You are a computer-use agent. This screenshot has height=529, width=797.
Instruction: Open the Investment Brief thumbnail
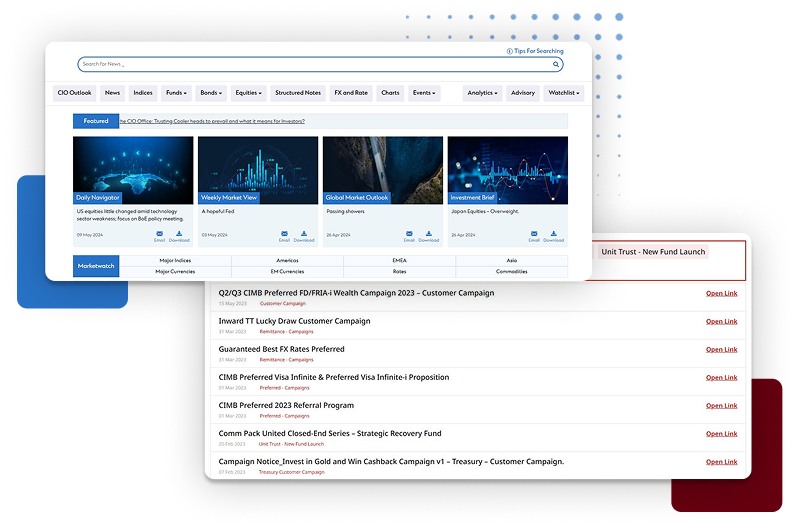(x=508, y=170)
